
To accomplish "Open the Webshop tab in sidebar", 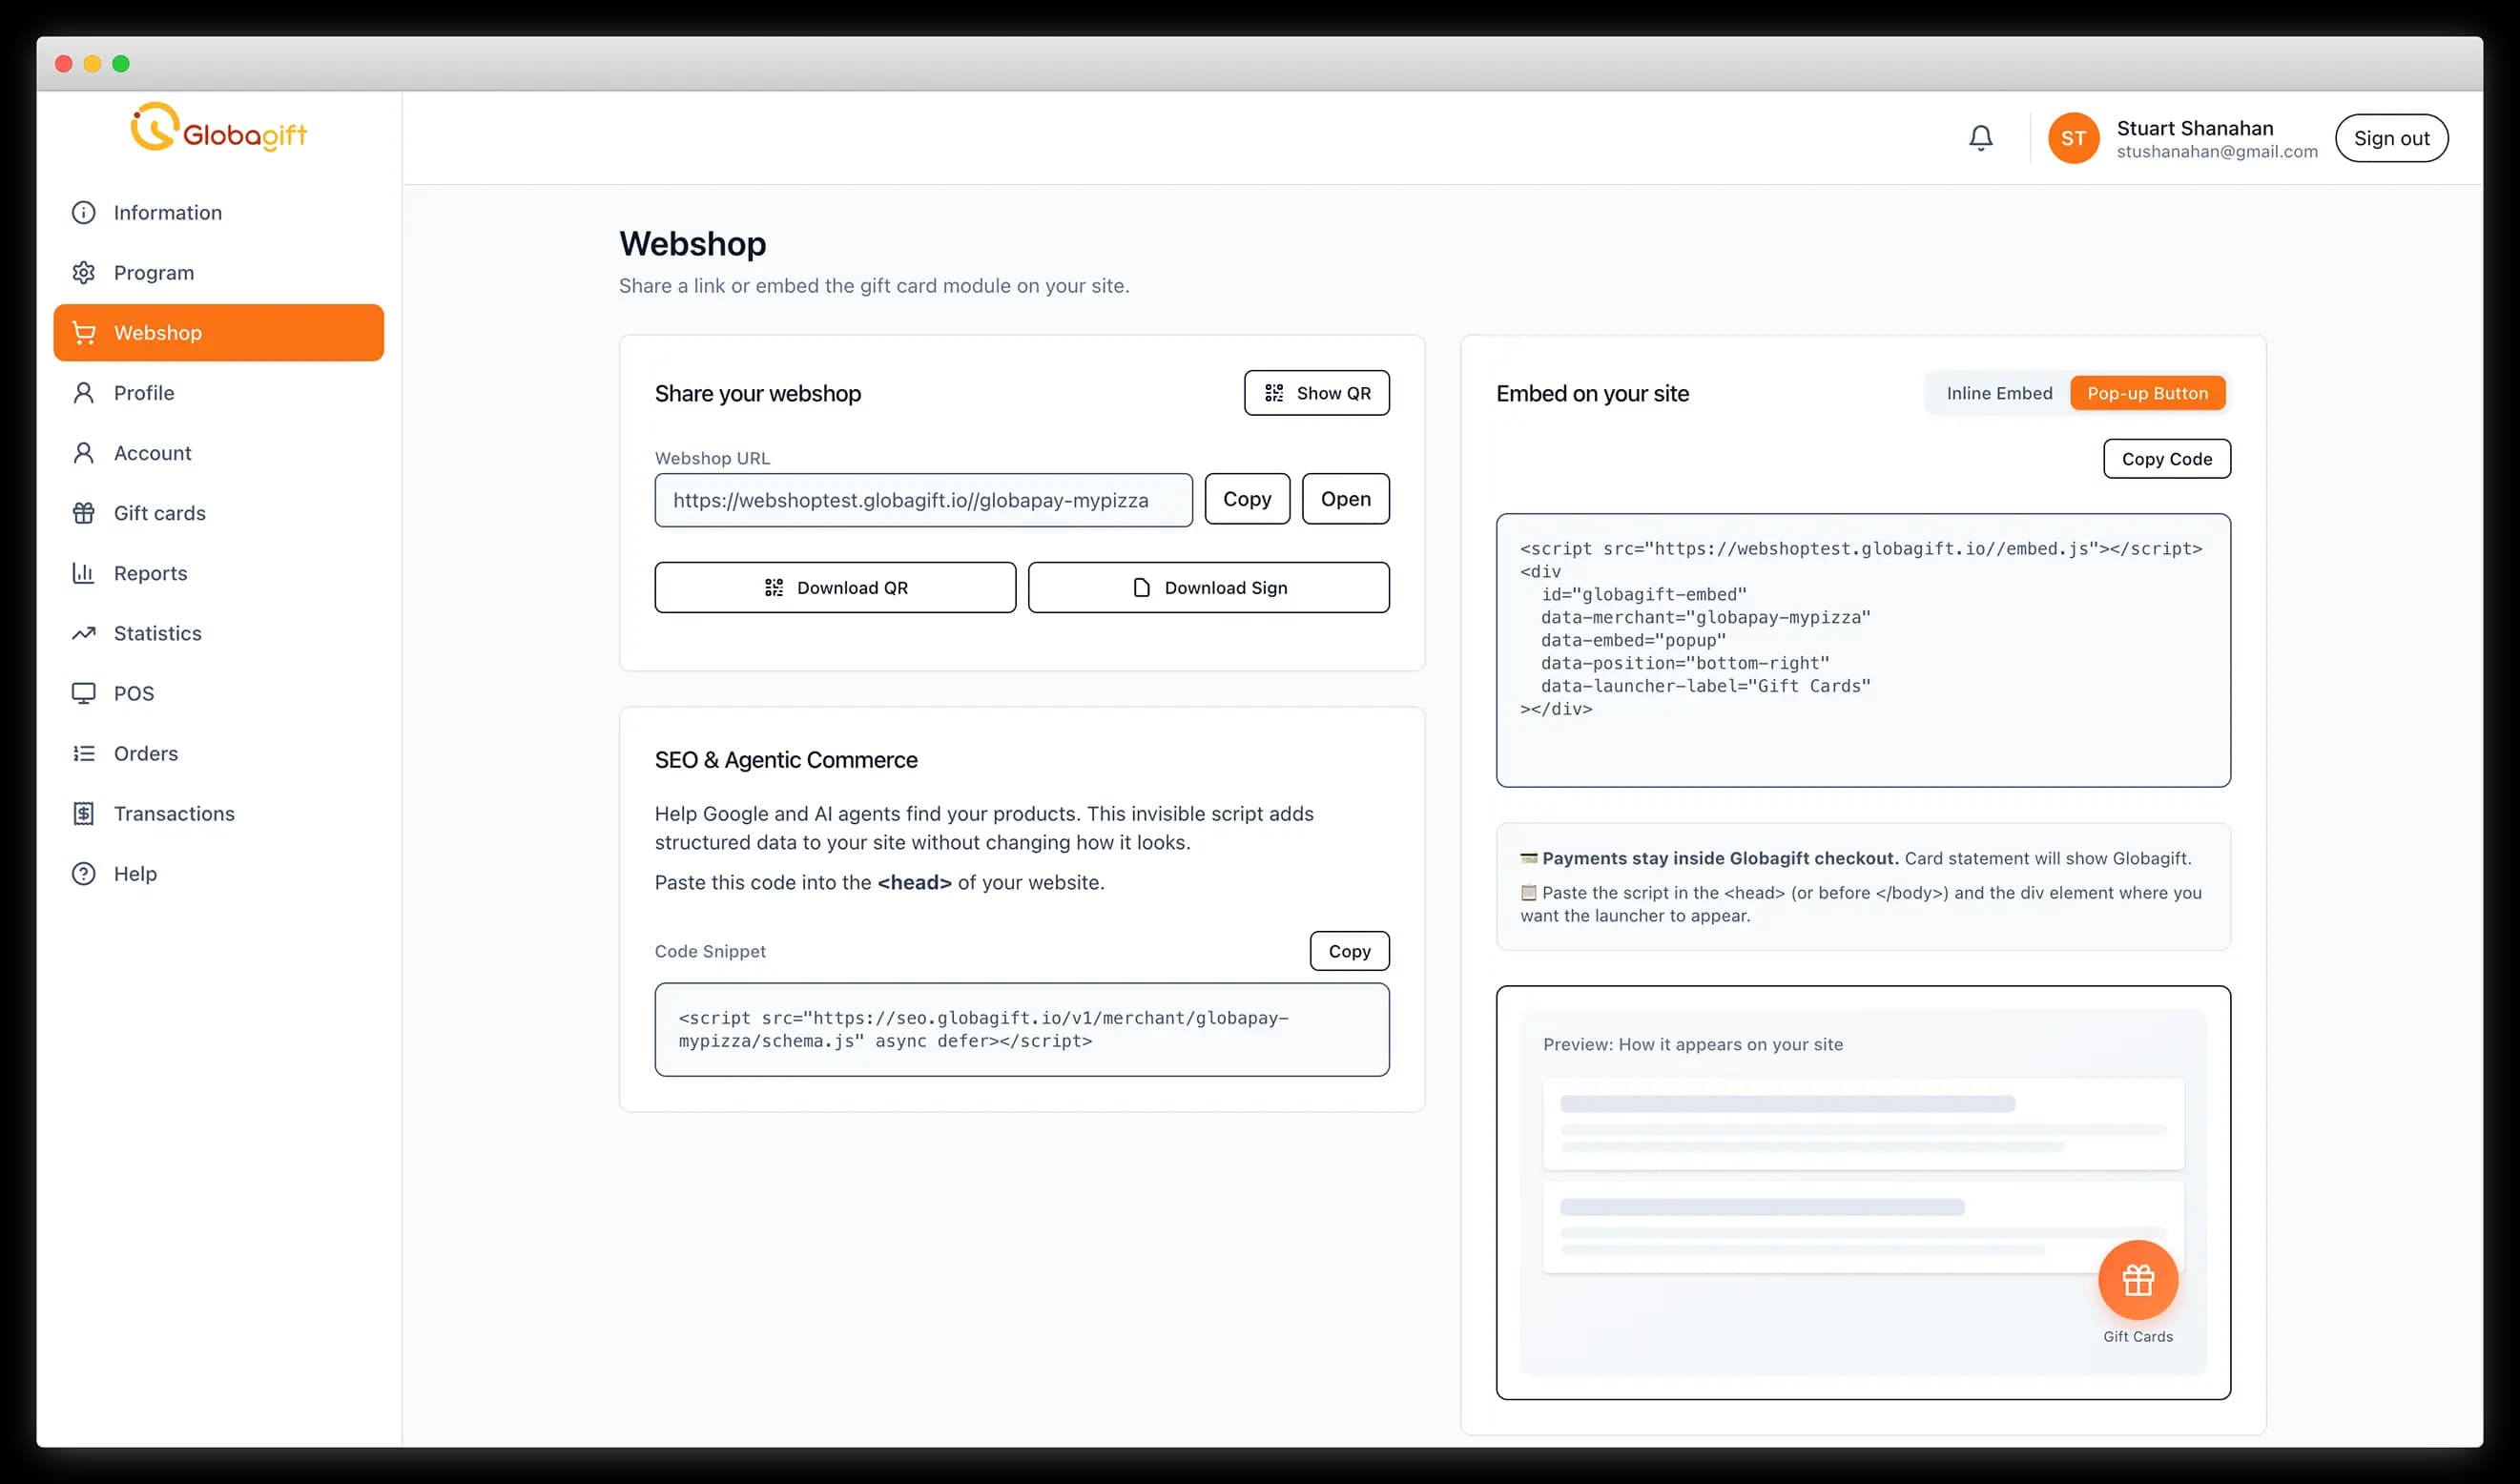I will coord(157,332).
